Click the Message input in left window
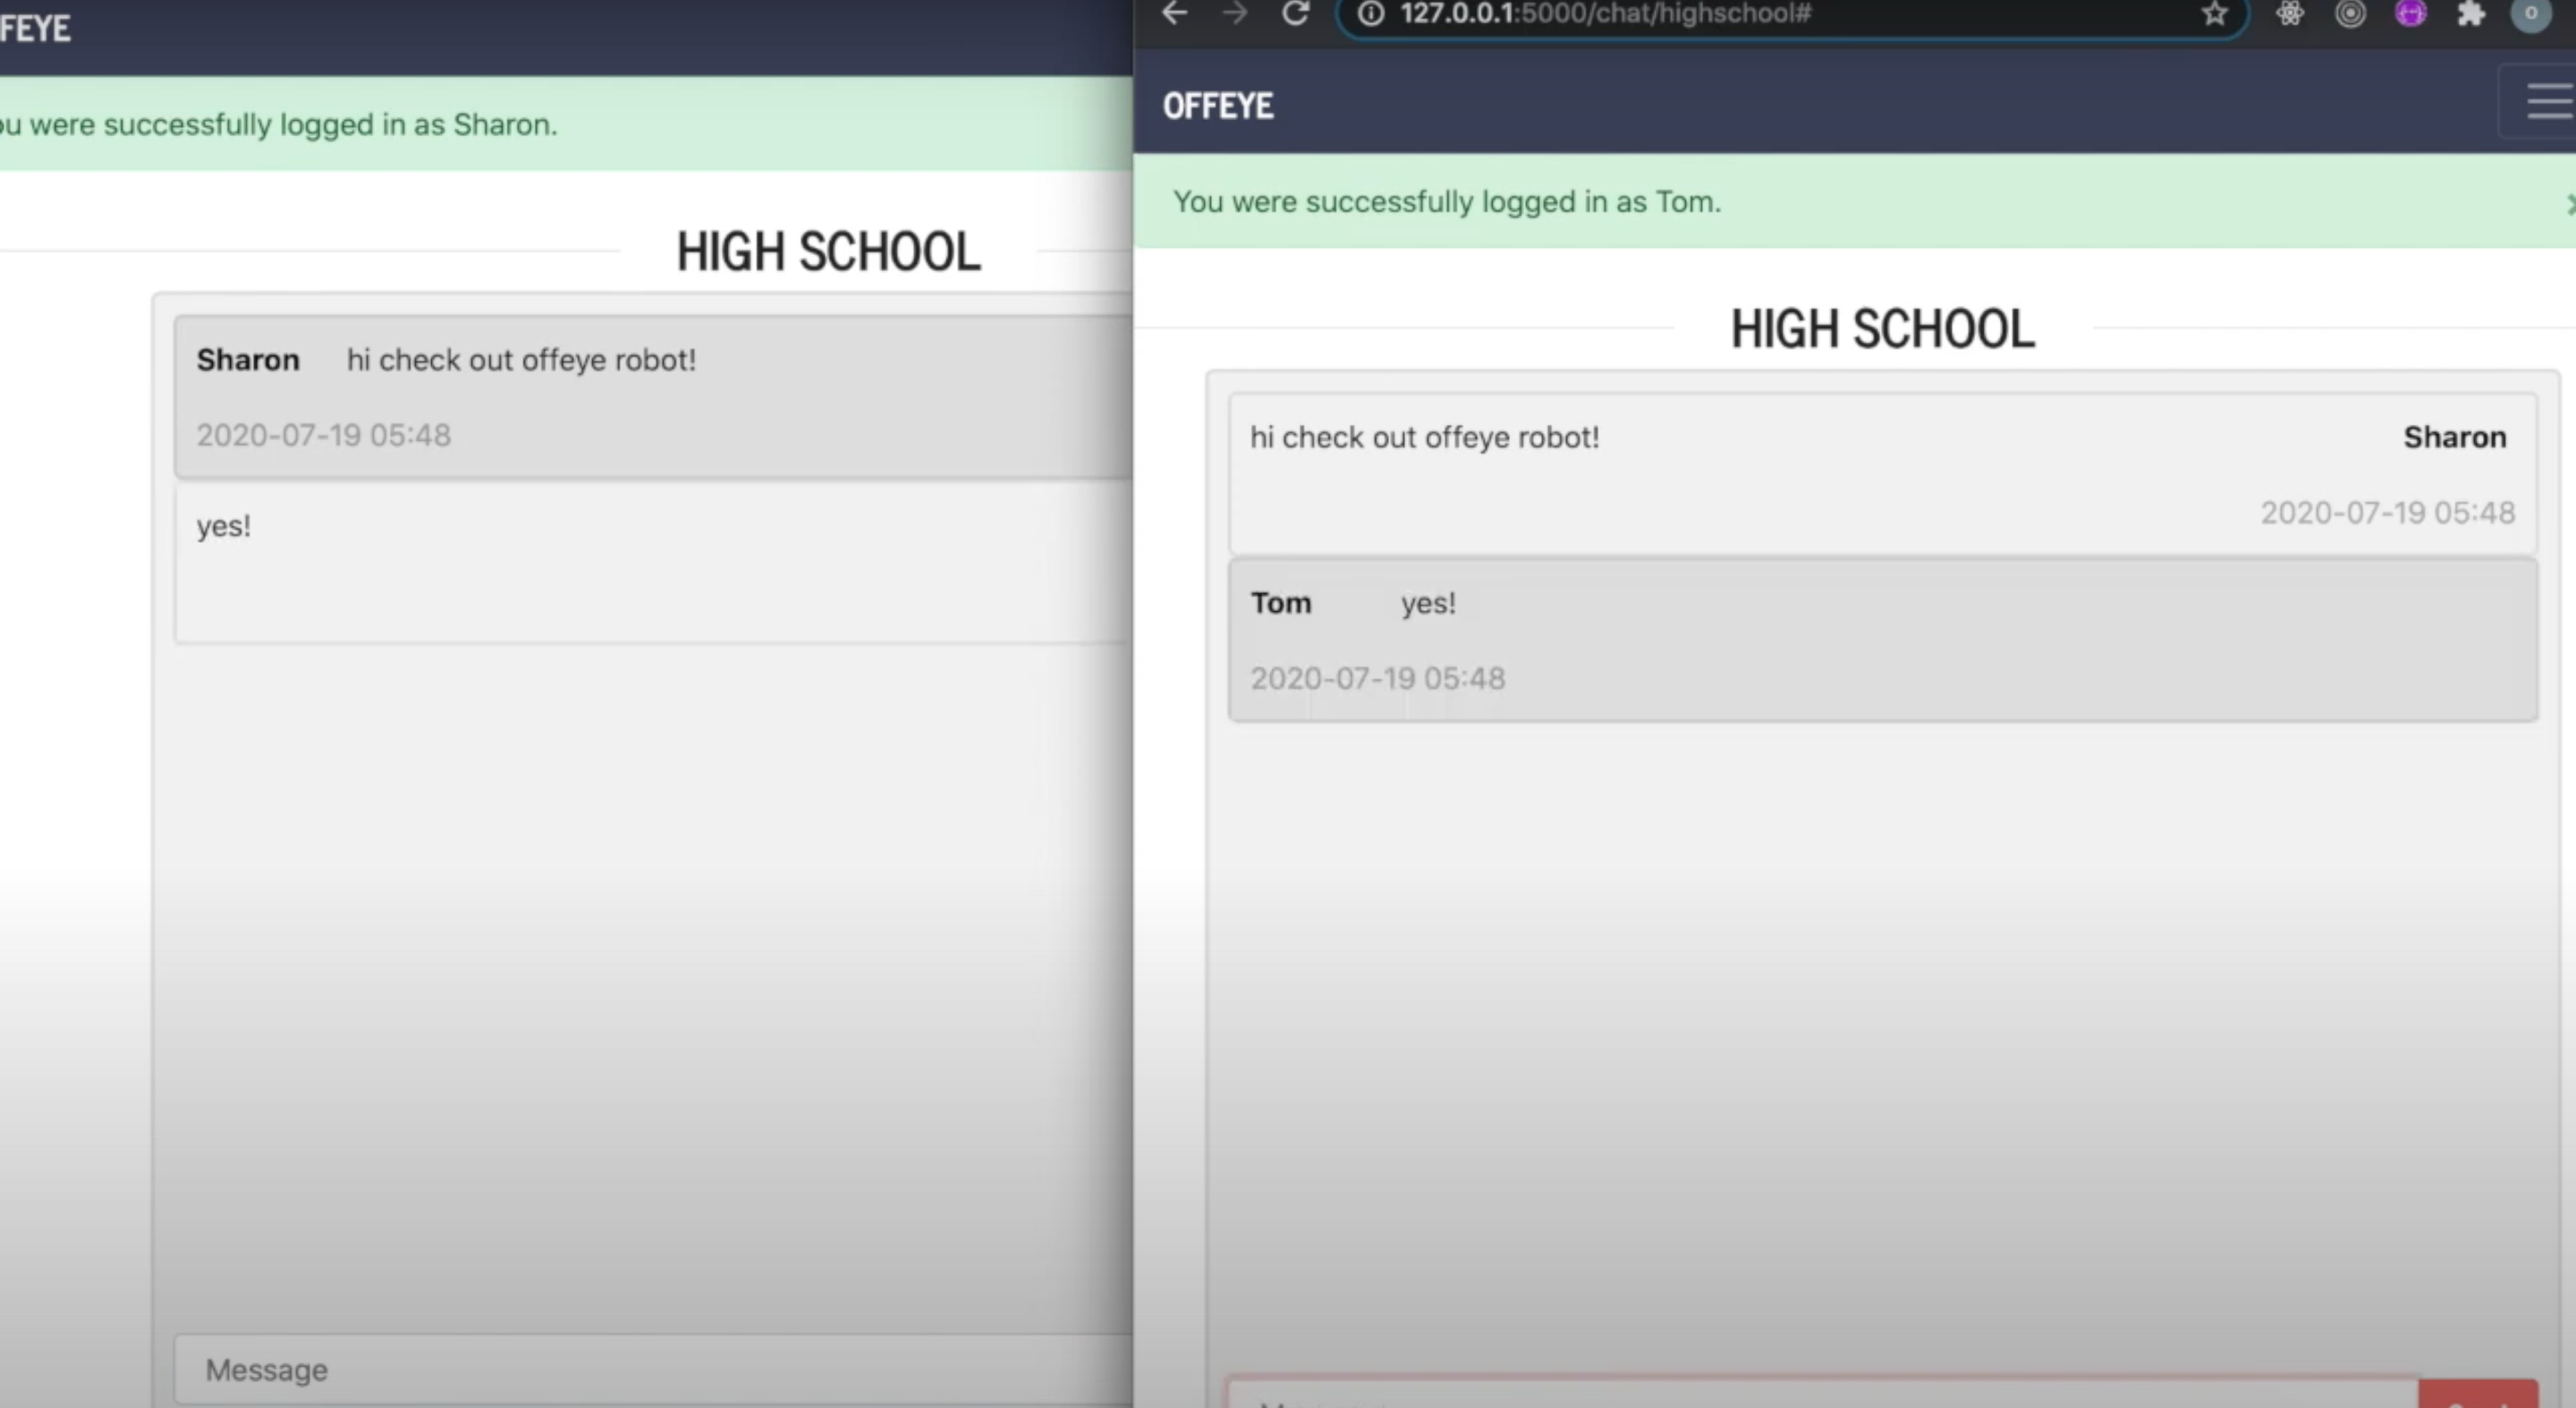The height and width of the screenshot is (1408, 2576). 650,1369
